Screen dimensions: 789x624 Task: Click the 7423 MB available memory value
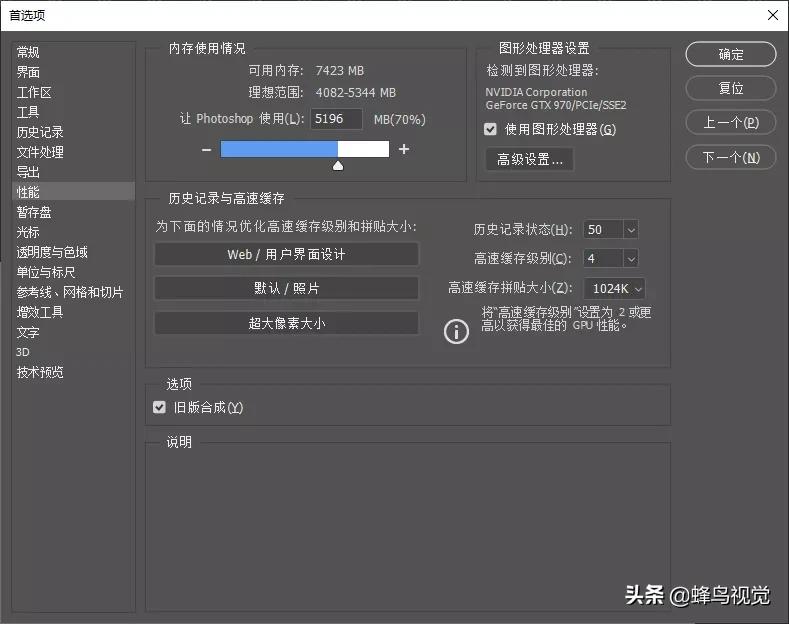[x=340, y=71]
